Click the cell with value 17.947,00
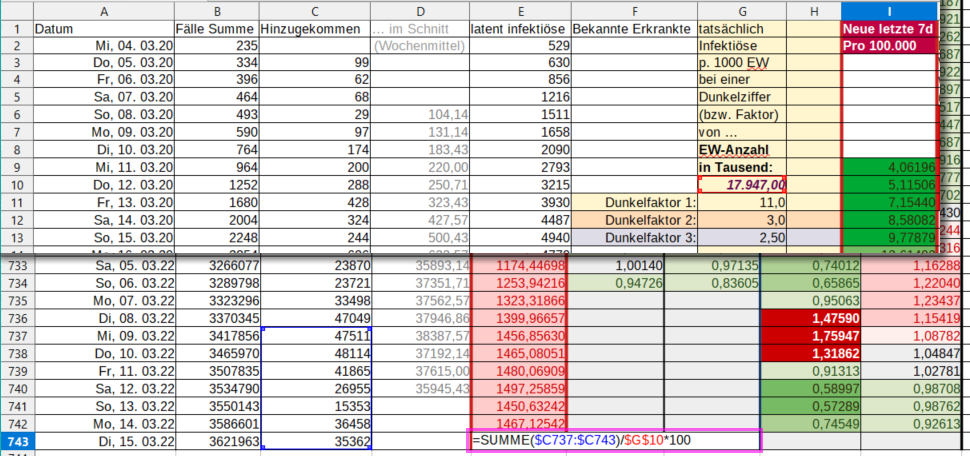The width and height of the screenshot is (970, 456). pyautogui.click(x=742, y=185)
